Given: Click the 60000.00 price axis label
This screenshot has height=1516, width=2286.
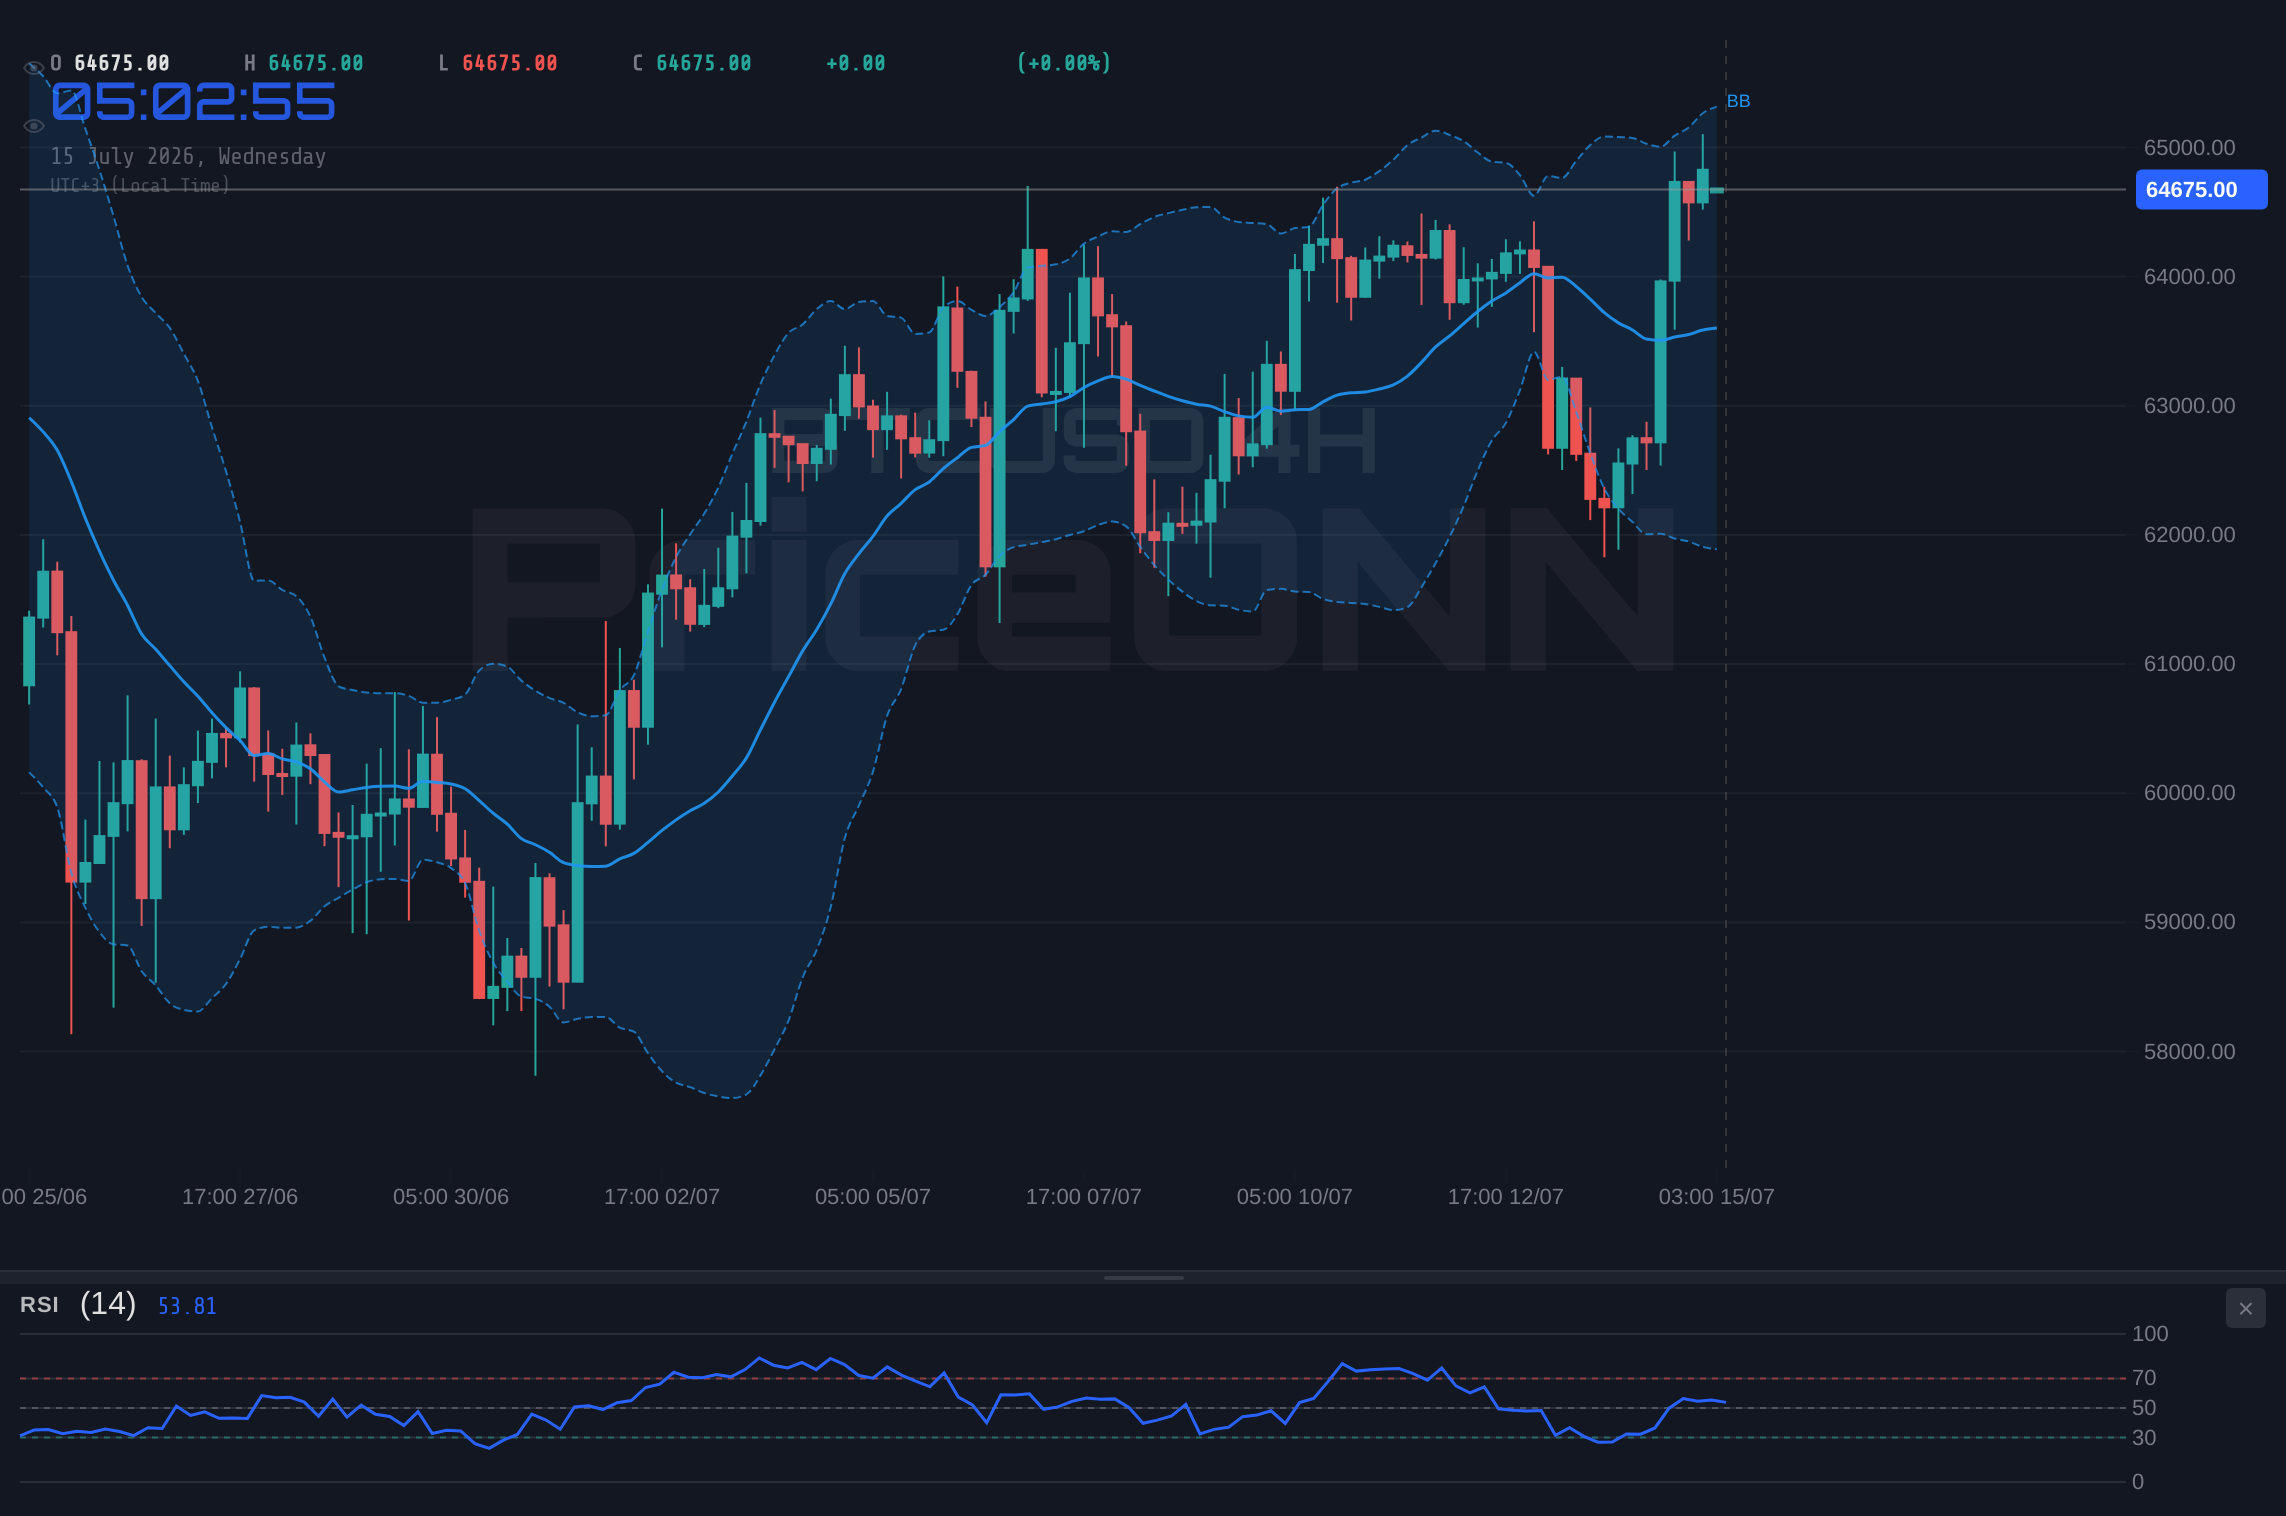Looking at the screenshot, I should point(2189,793).
